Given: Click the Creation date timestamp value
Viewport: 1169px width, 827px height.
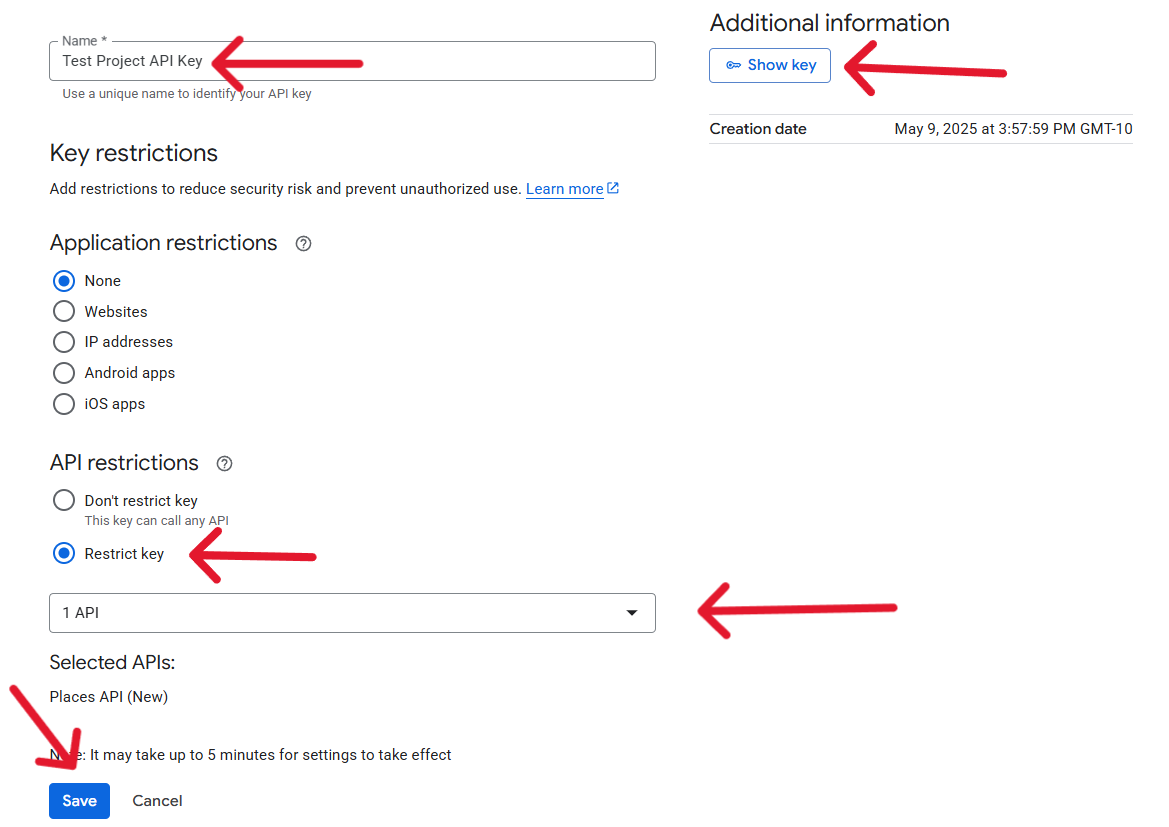Looking at the screenshot, I should [x=1013, y=129].
